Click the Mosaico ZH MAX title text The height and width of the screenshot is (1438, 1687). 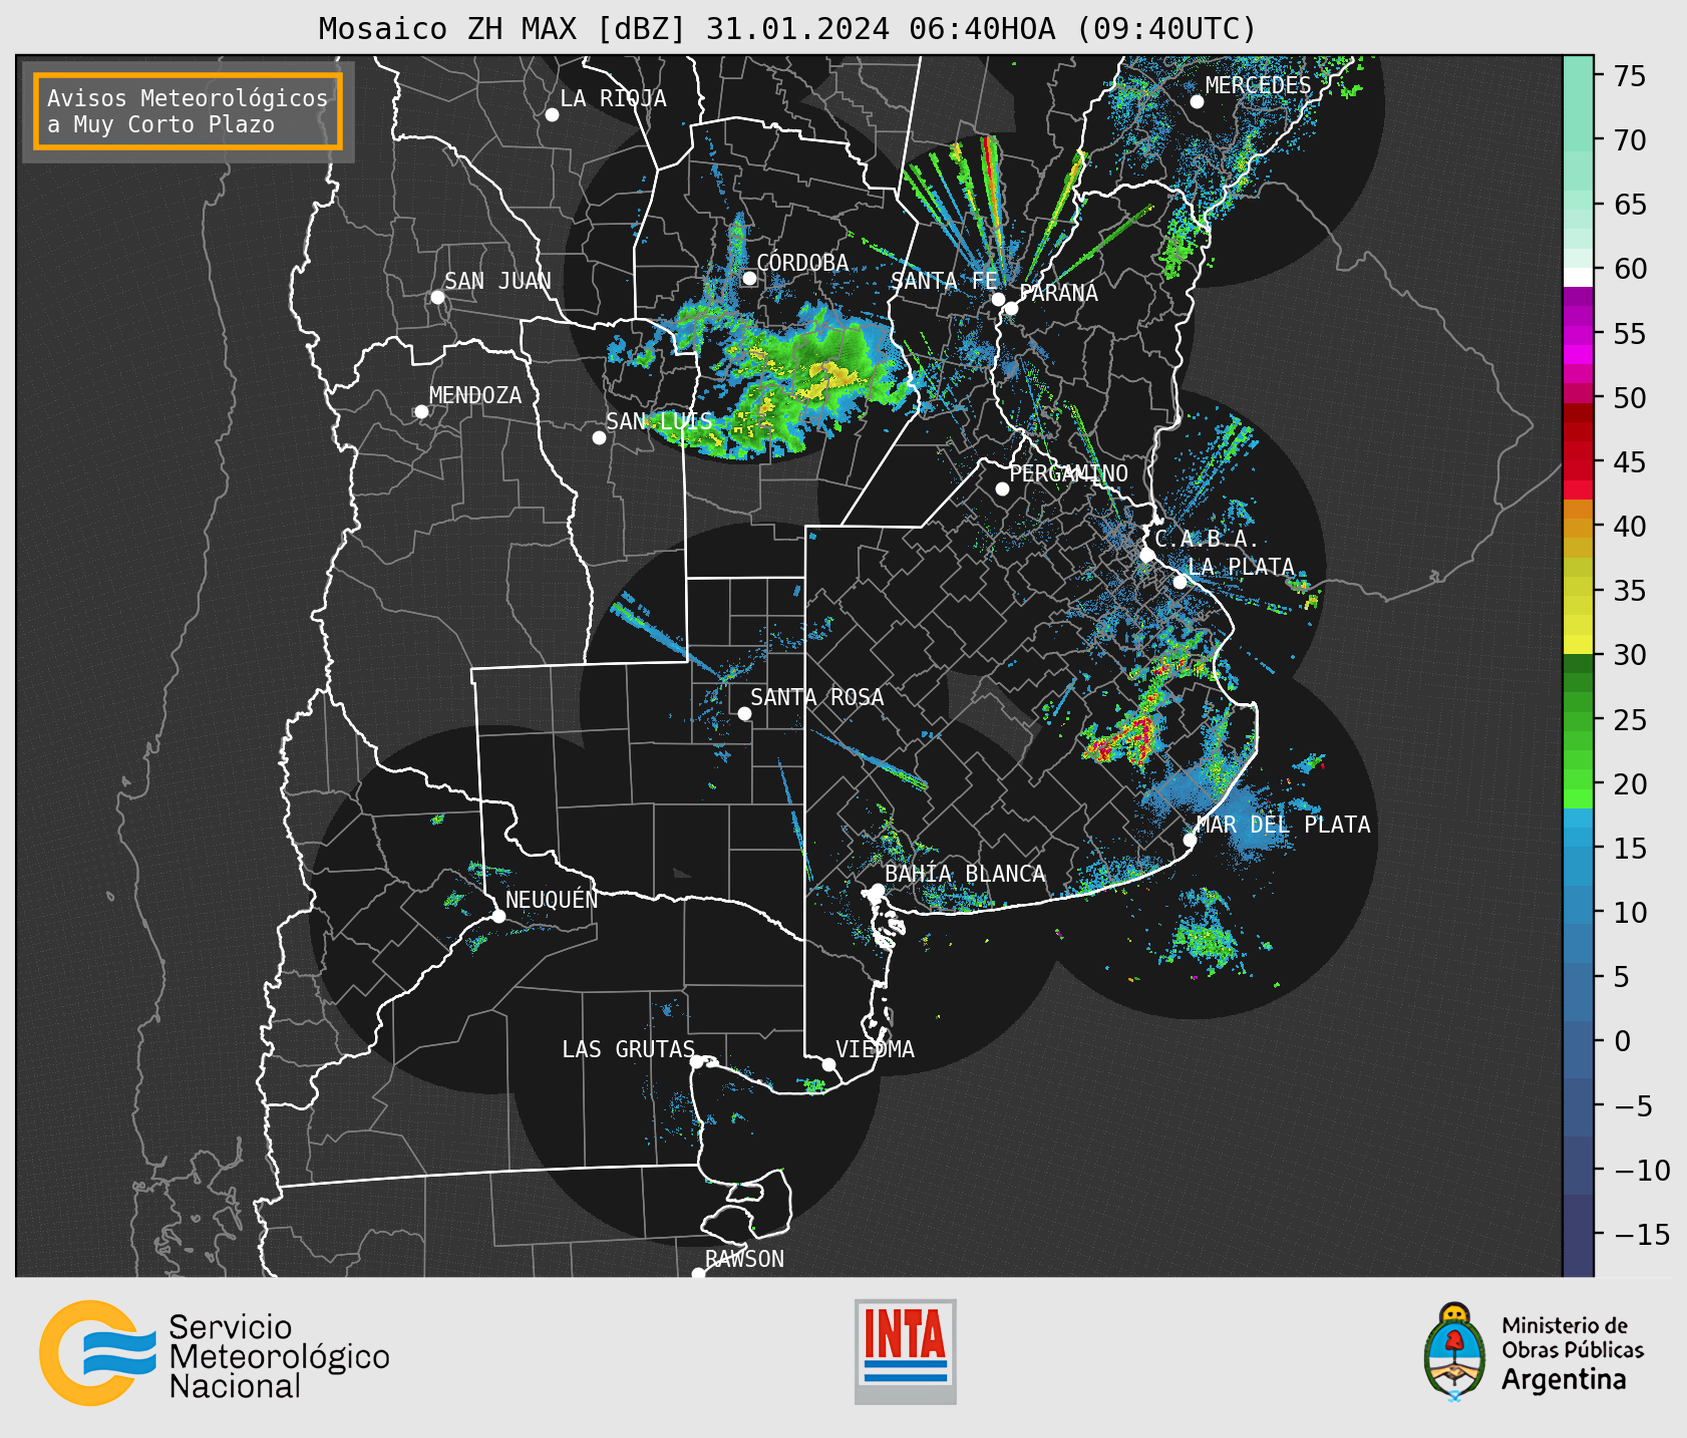(787, 28)
